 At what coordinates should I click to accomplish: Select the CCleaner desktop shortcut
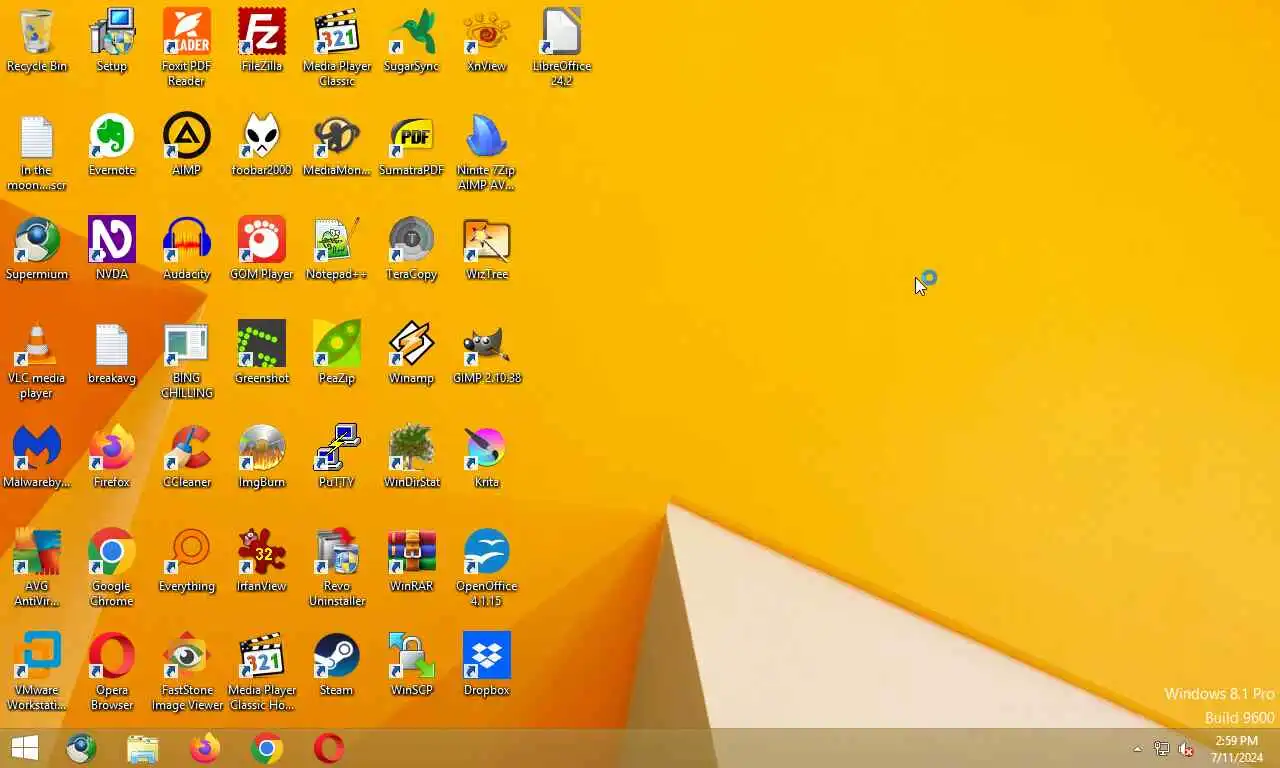(187, 457)
